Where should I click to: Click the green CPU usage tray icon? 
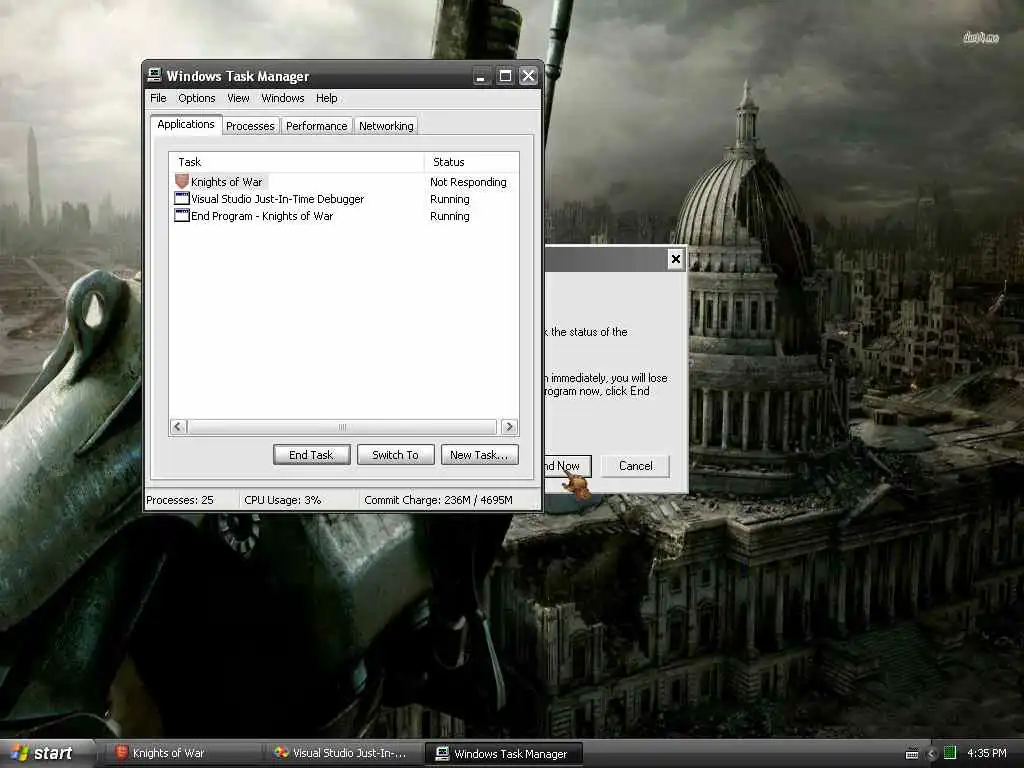[950, 753]
